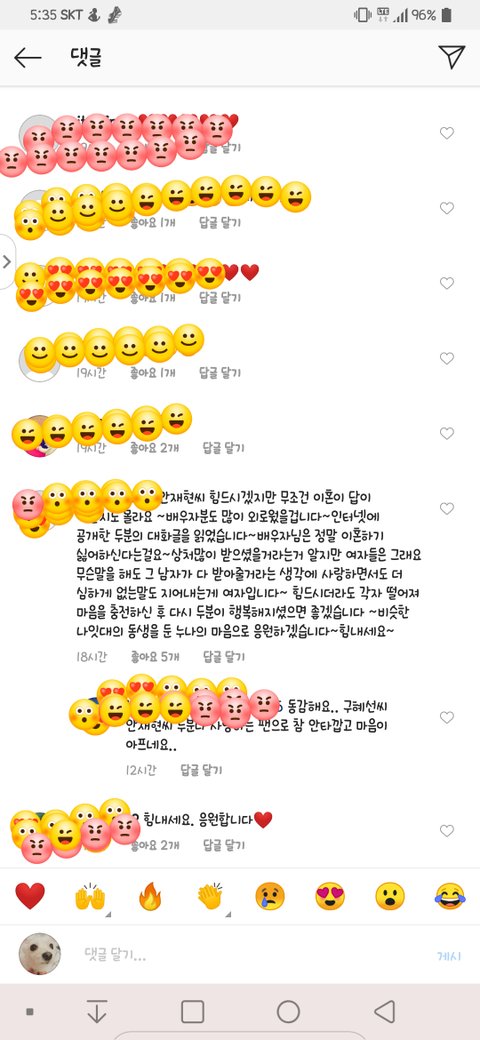Open the direct message paper-plane icon

click(x=451, y=57)
